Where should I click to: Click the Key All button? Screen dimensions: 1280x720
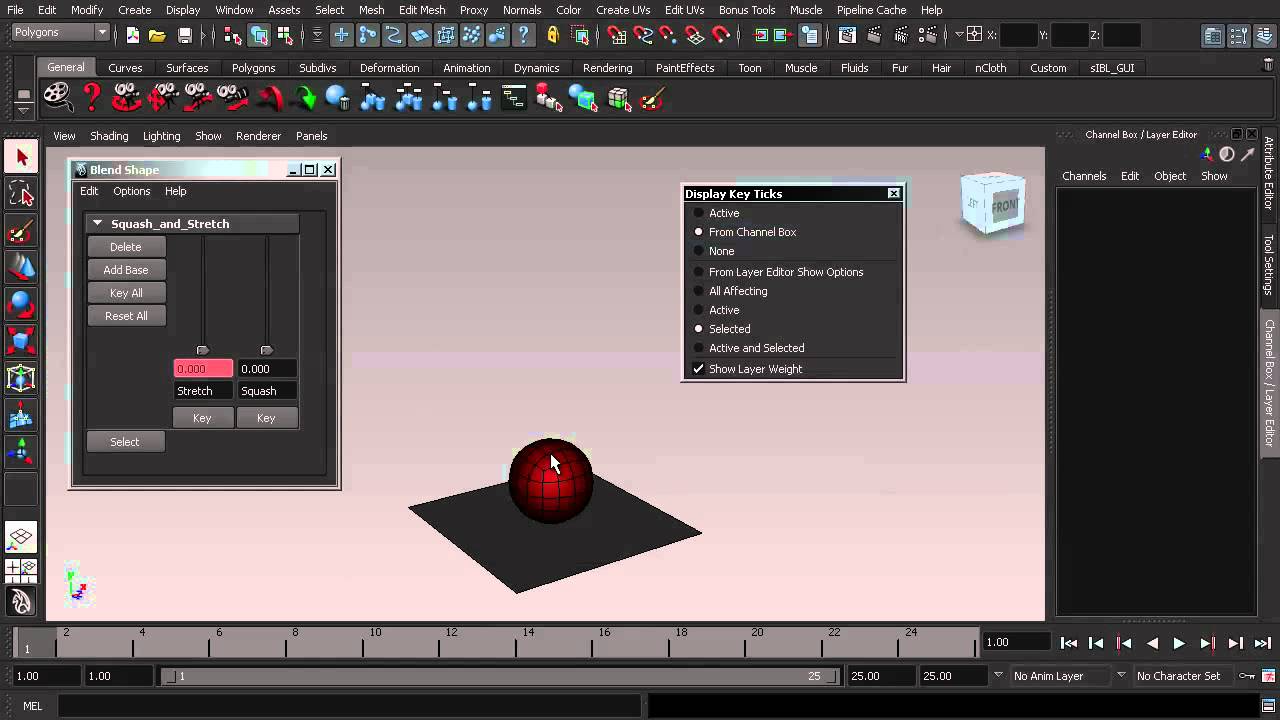click(x=126, y=293)
